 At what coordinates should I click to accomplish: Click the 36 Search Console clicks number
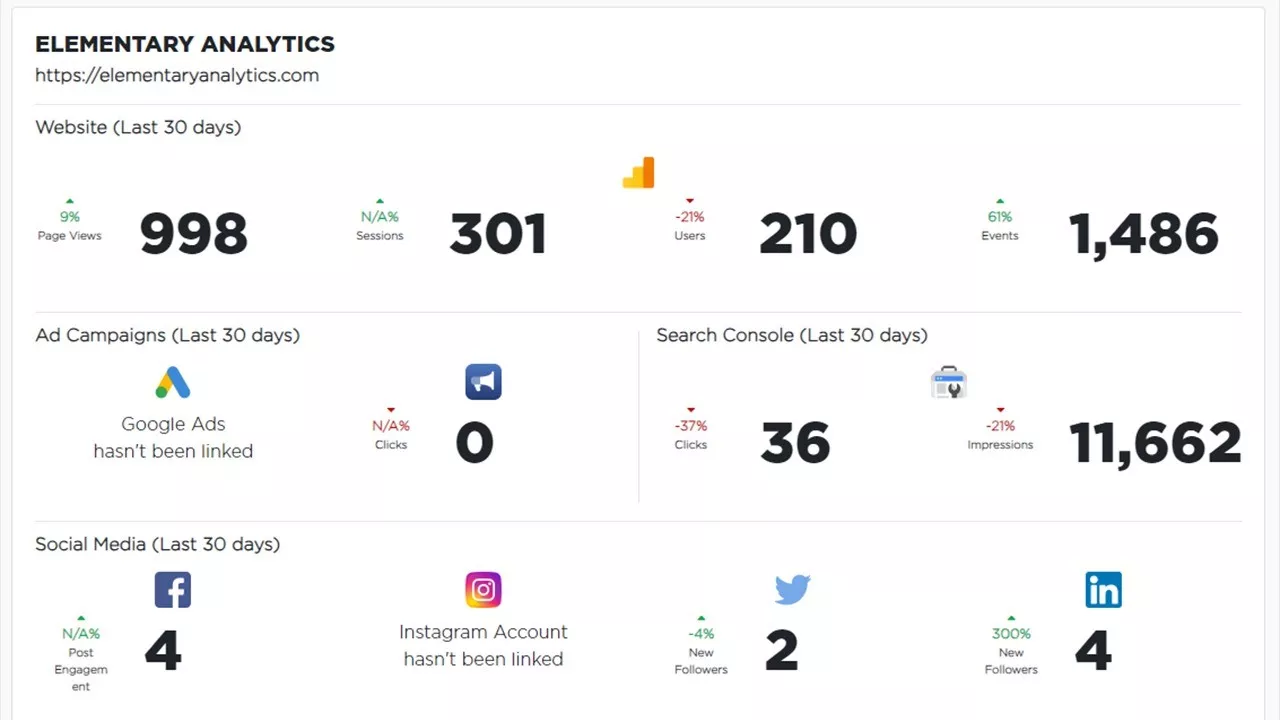pyautogui.click(x=795, y=443)
